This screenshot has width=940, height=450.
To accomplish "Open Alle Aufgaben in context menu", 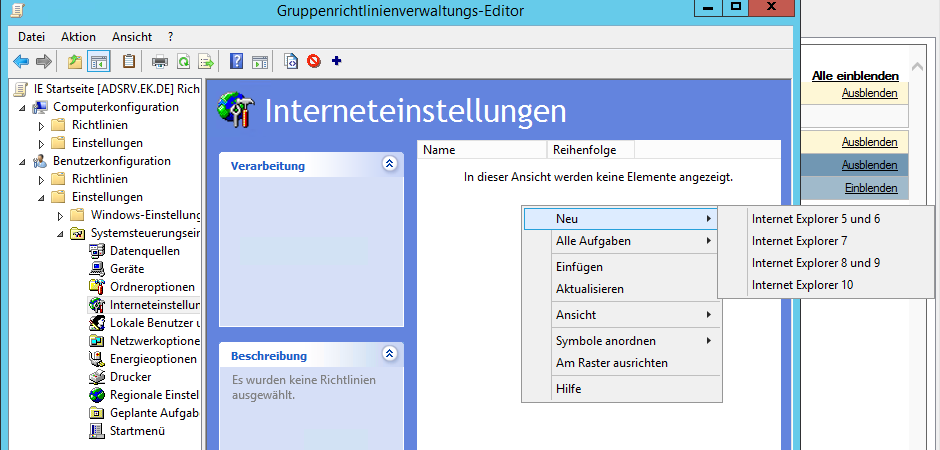I will (x=621, y=241).
